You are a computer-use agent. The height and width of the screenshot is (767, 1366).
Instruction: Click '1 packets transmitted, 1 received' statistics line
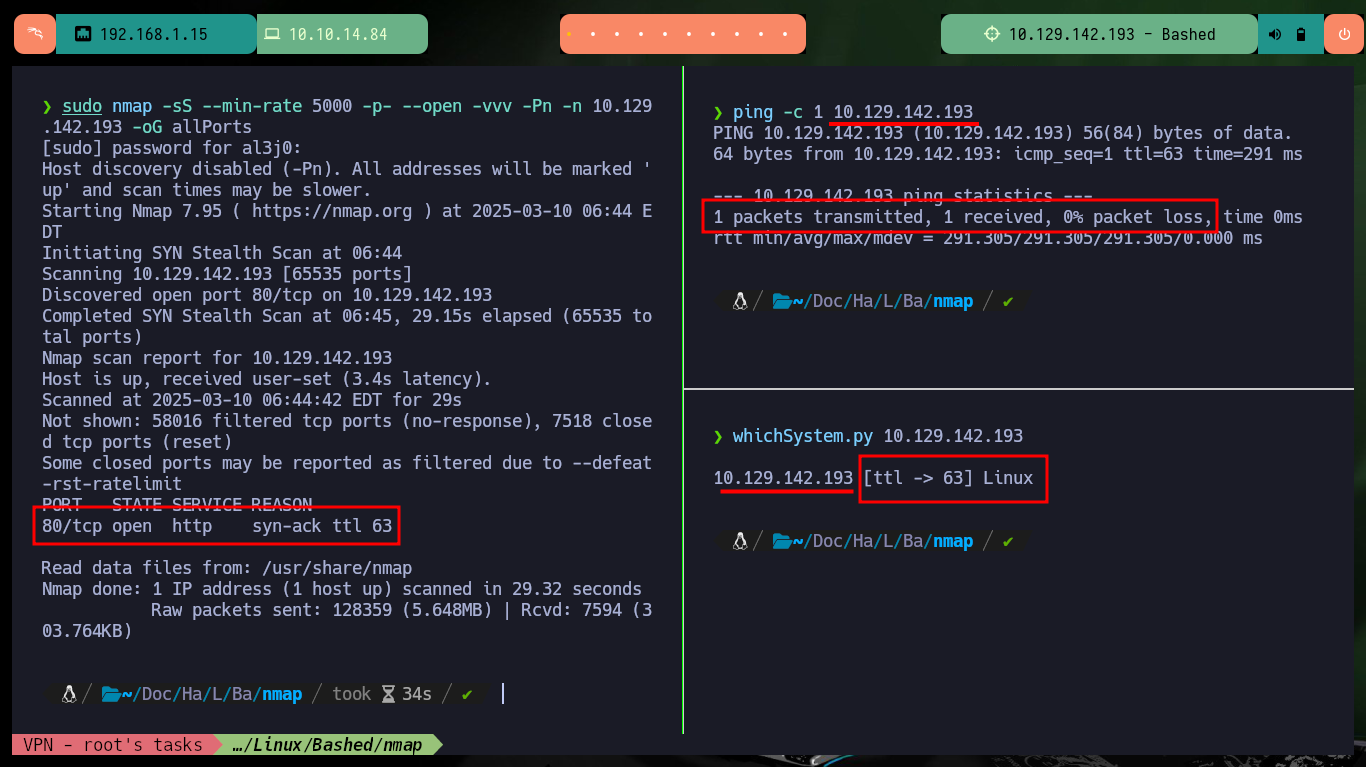[x=1008, y=217]
